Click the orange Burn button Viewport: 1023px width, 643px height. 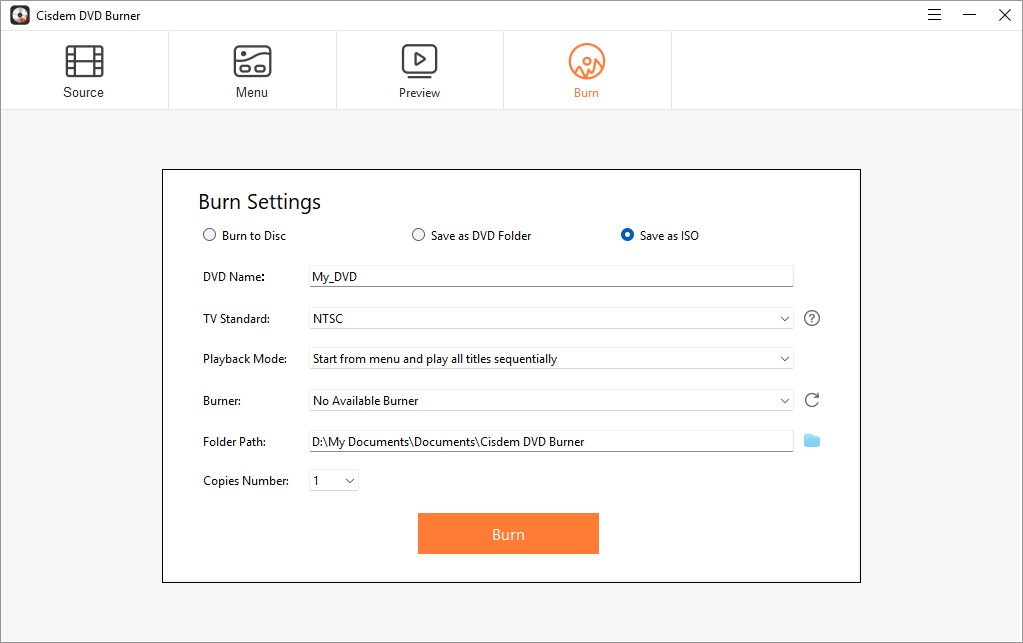point(508,533)
